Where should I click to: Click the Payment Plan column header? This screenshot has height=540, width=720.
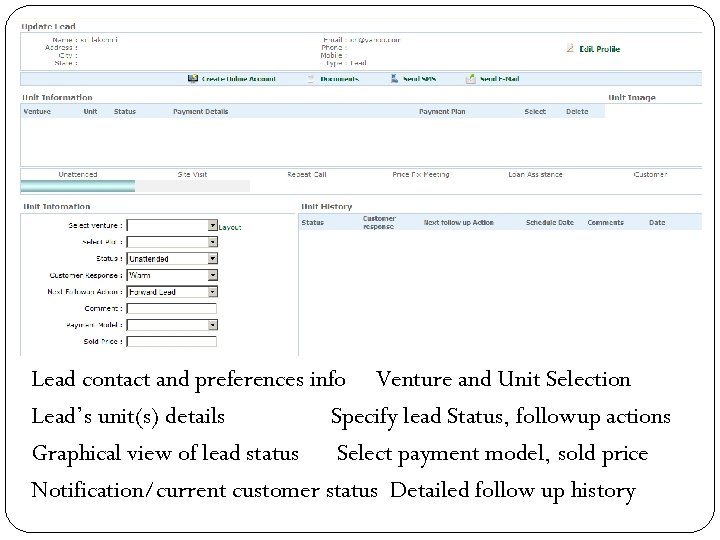point(442,112)
